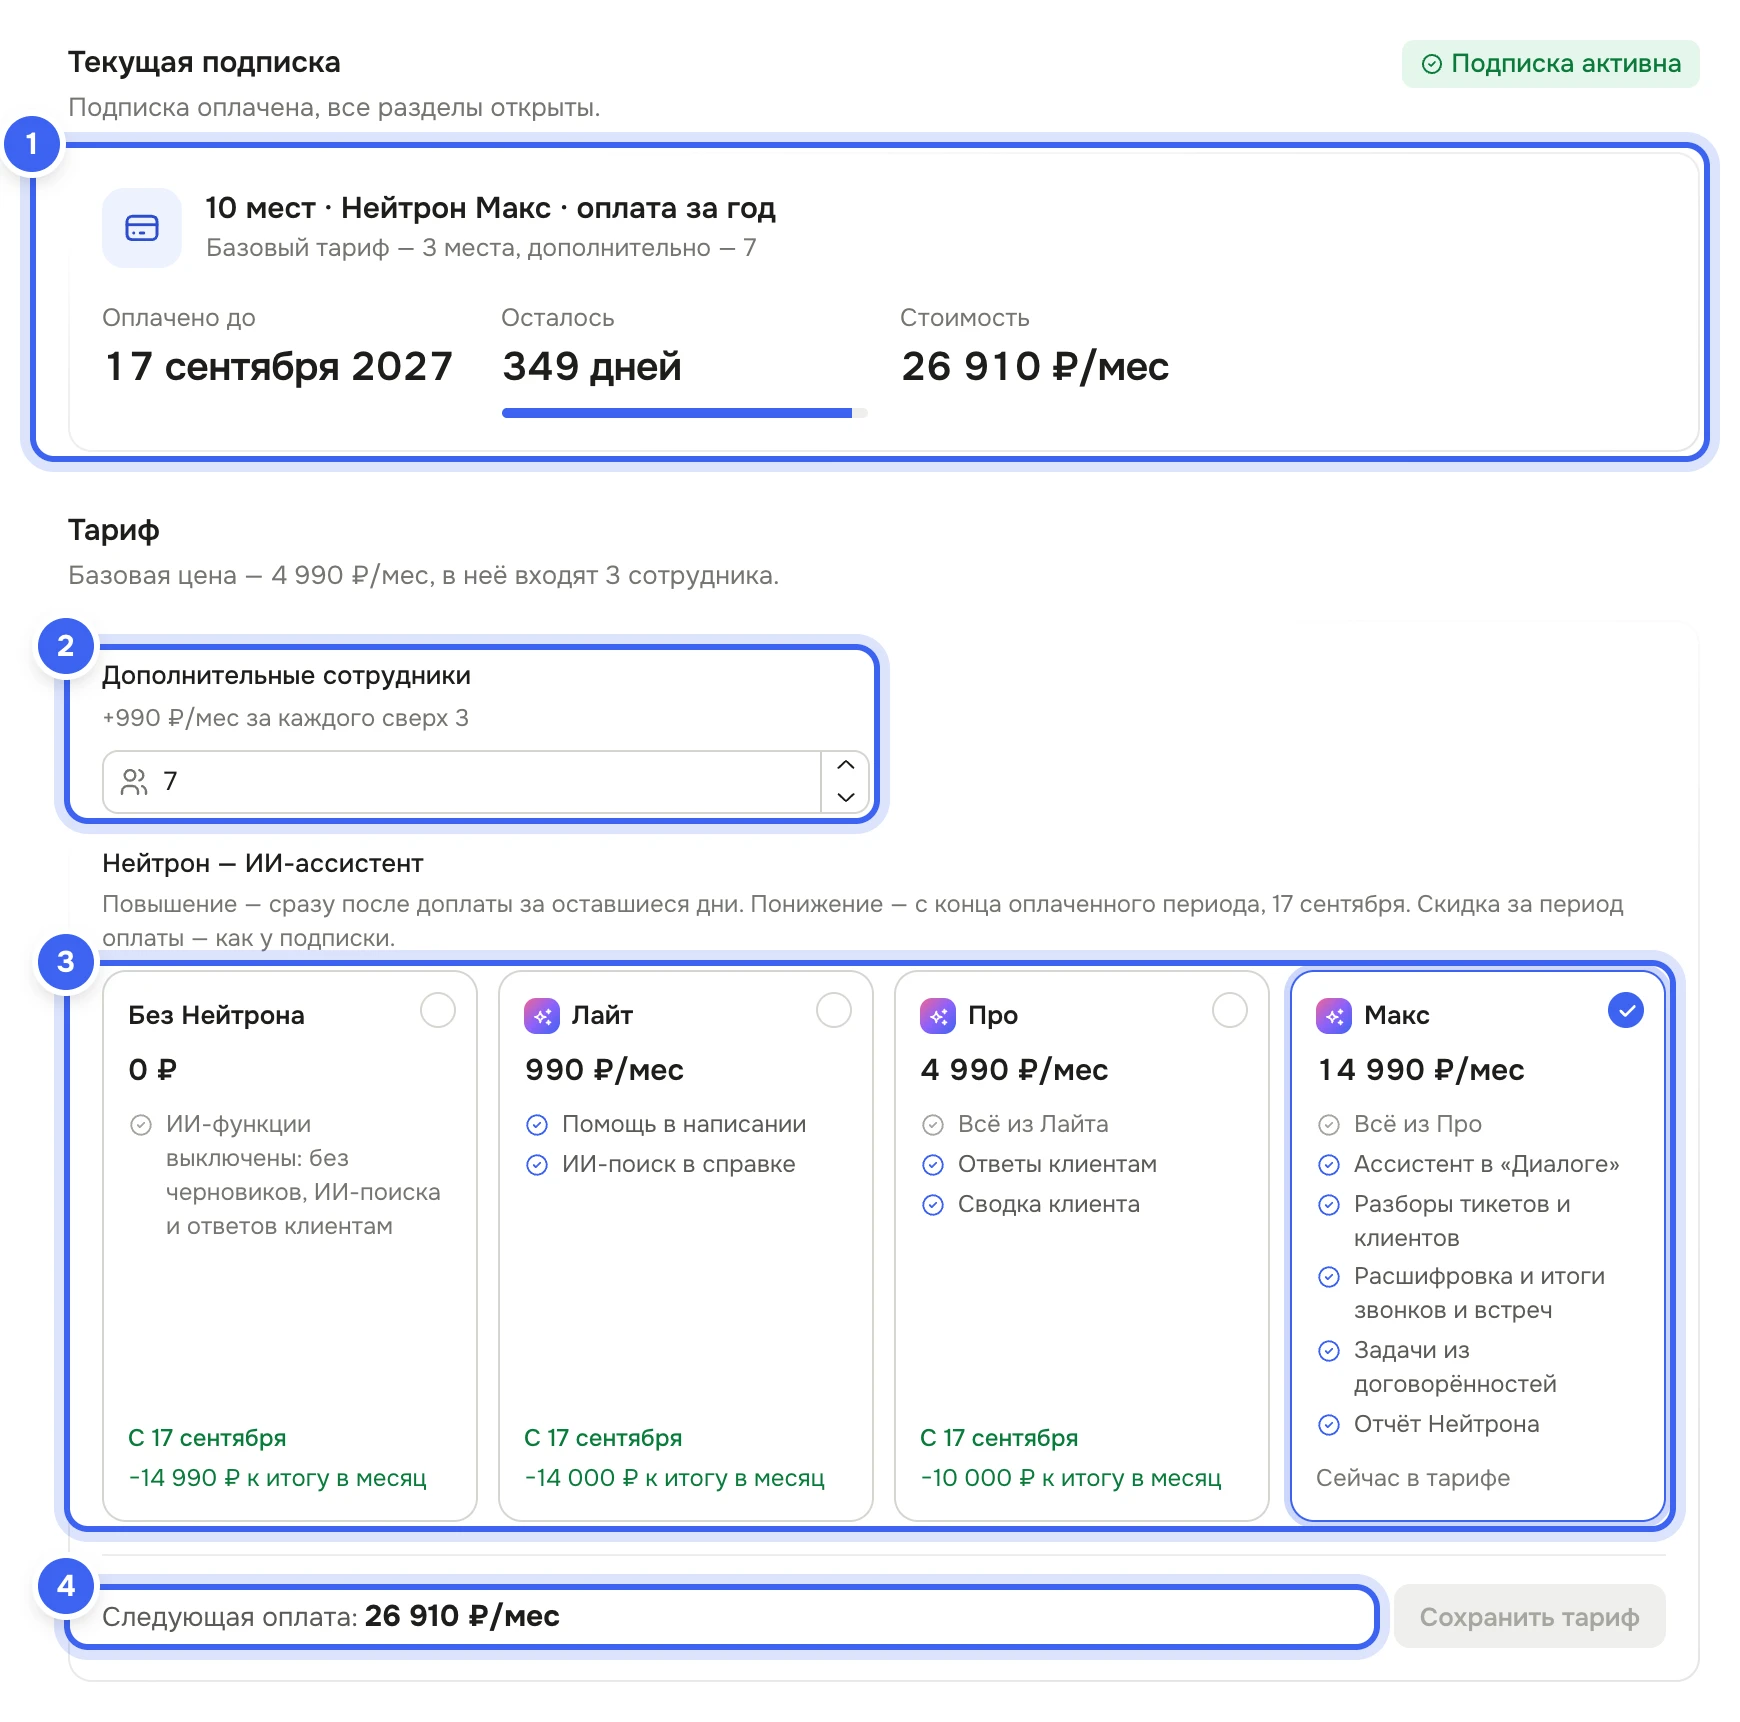Click check icon beside Помощь в написании
The width and height of the screenshot is (1740, 1722).
tap(537, 1125)
